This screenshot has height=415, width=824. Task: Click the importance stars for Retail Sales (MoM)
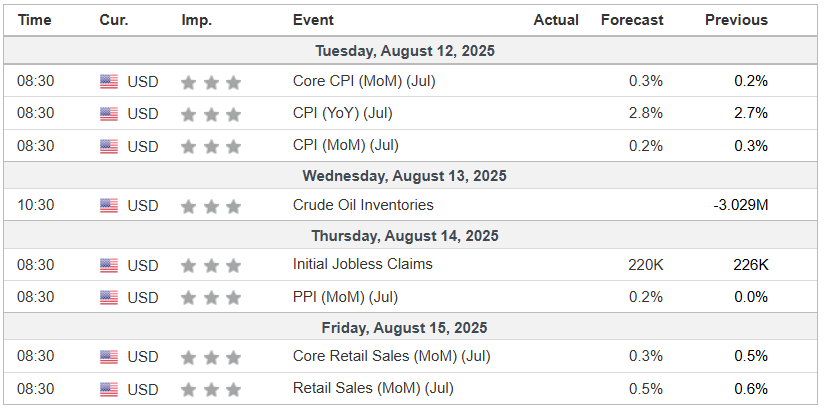tap(211, 389)
